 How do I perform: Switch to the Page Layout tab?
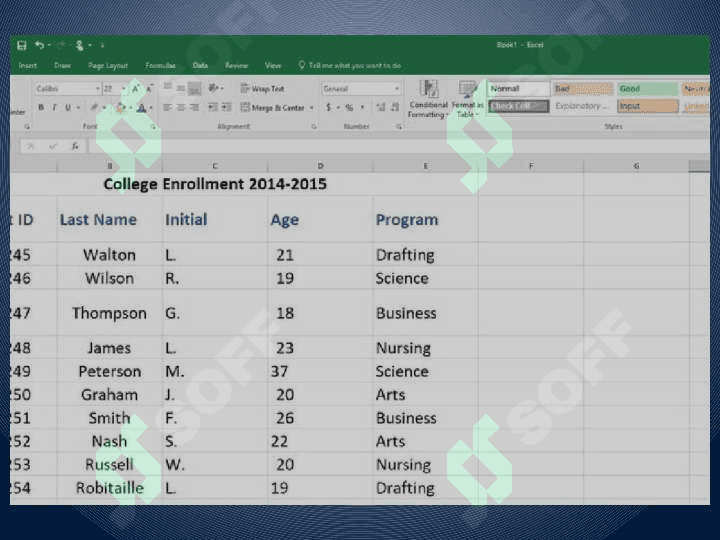click(107, 66)
